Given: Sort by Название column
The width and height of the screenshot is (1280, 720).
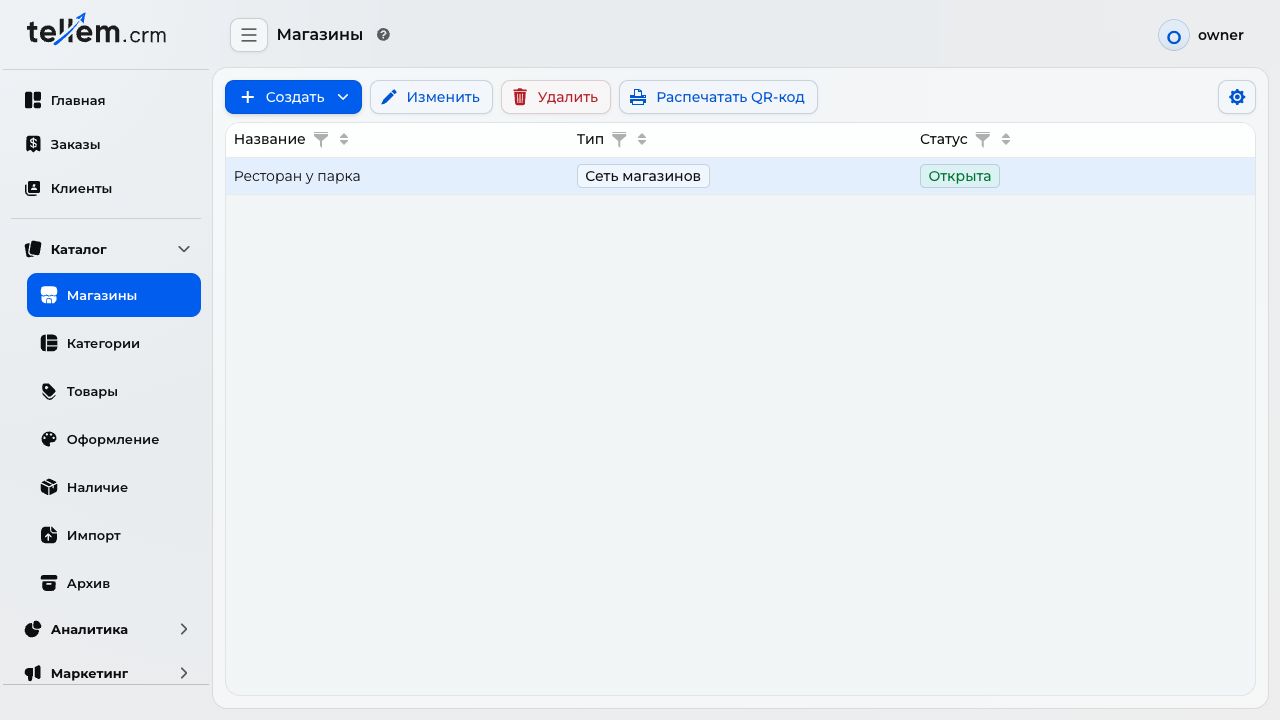Looking at the screenshot, I should click(344, 139).
